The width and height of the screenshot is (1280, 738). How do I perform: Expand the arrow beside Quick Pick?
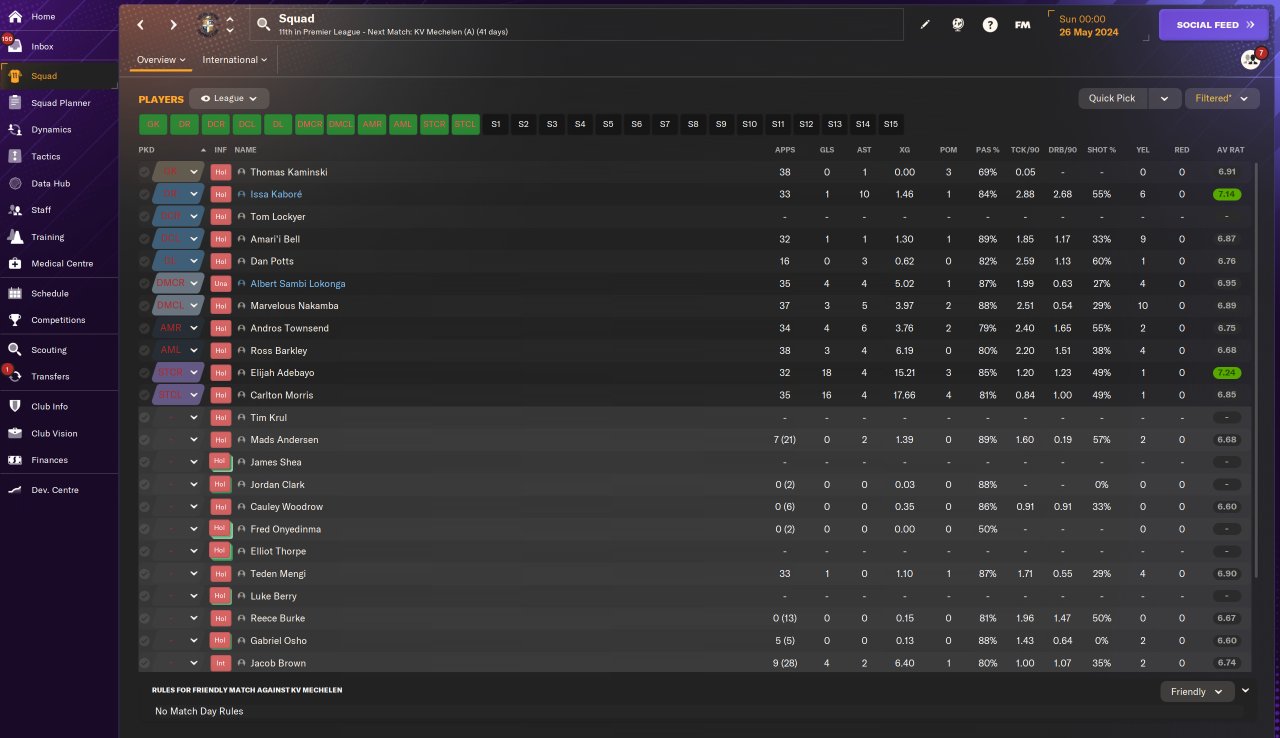(1164, 99)
